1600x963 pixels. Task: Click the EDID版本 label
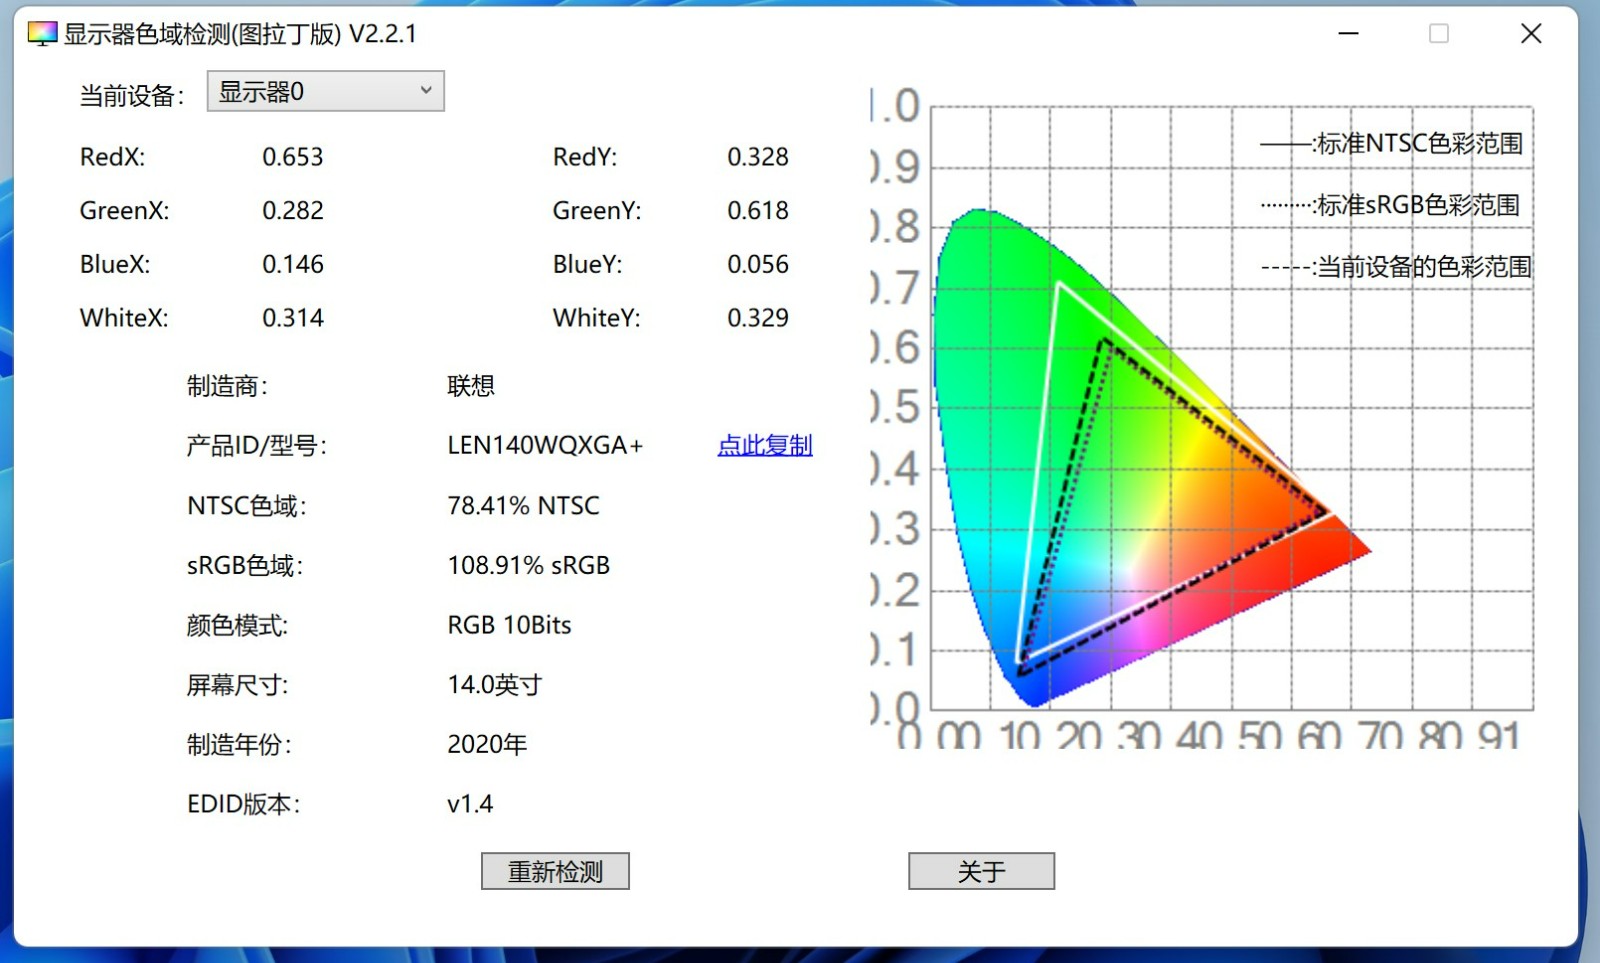click(x=243, y=804)
